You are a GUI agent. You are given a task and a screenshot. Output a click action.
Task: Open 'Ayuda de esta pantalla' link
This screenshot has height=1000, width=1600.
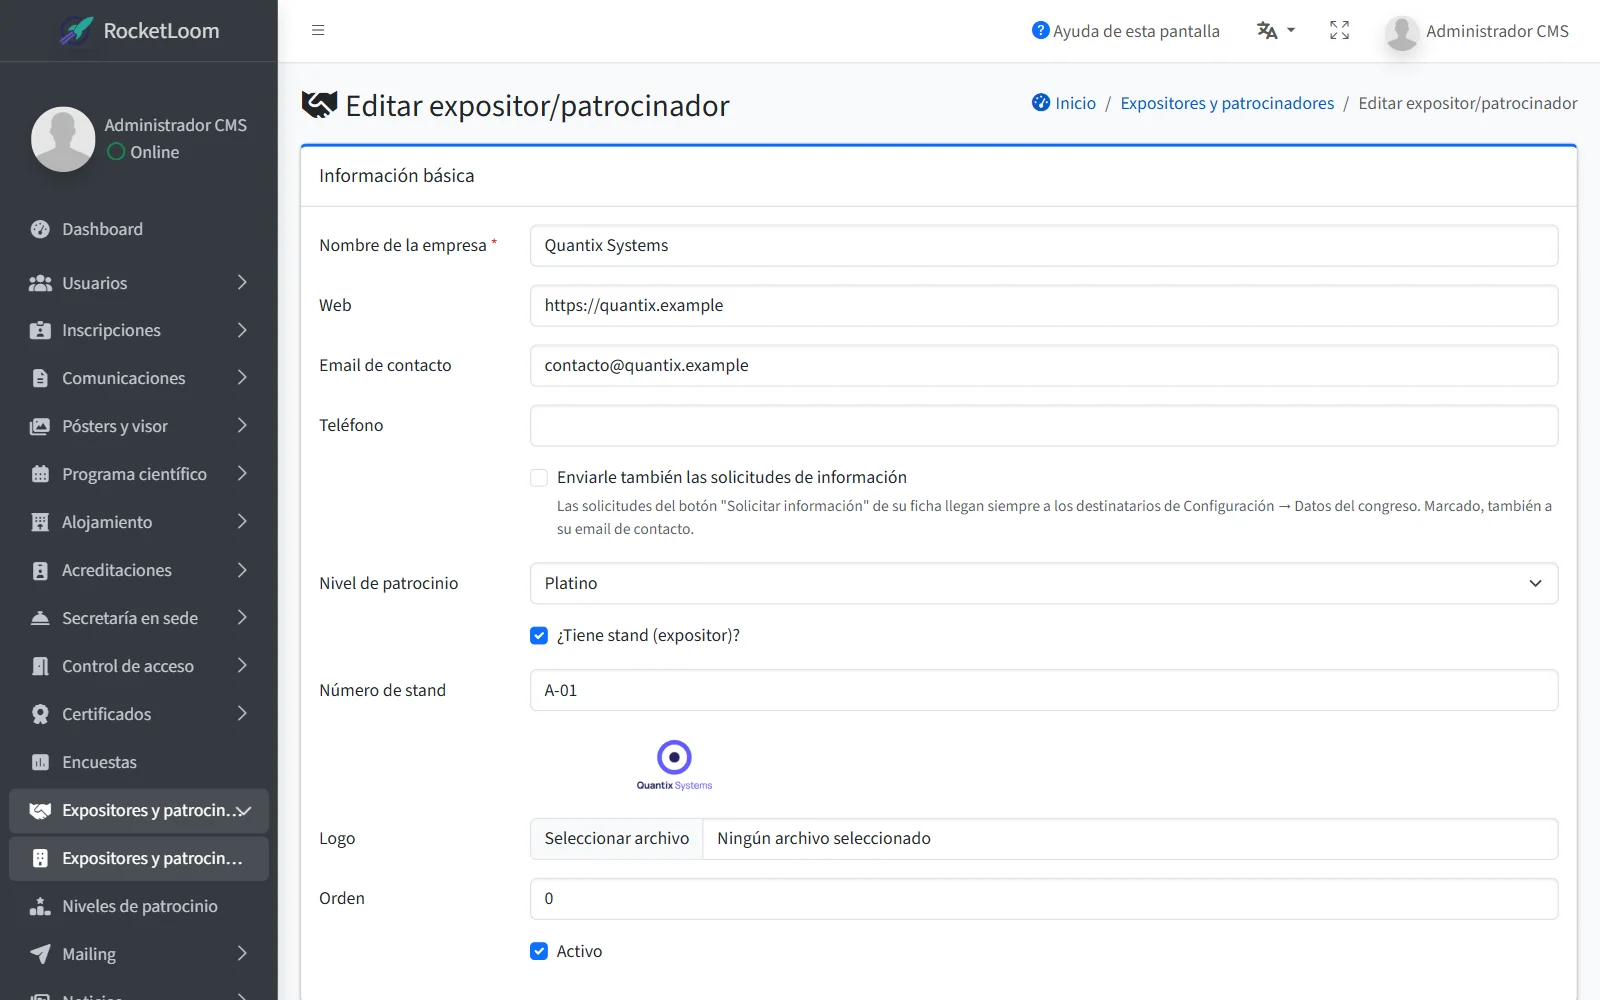(1125, 31)
